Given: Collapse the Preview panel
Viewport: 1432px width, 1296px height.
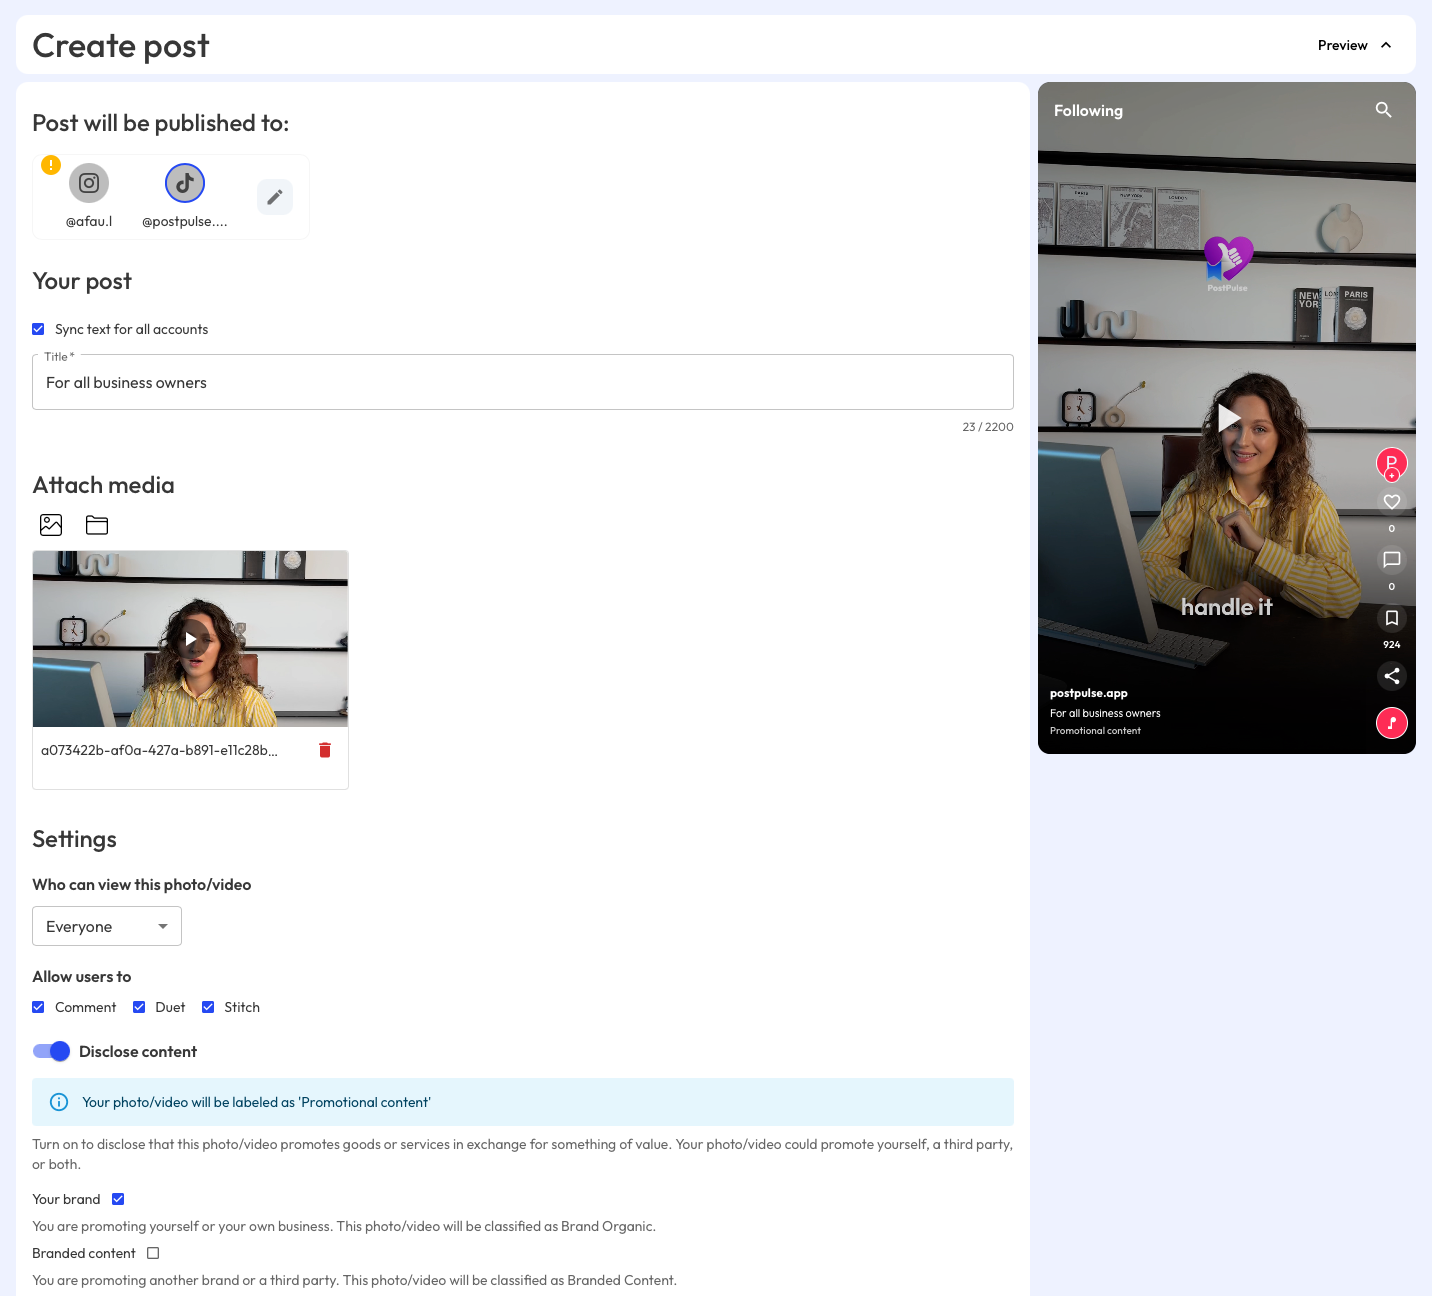Looking at the screenshot, I should point(1355,45).
